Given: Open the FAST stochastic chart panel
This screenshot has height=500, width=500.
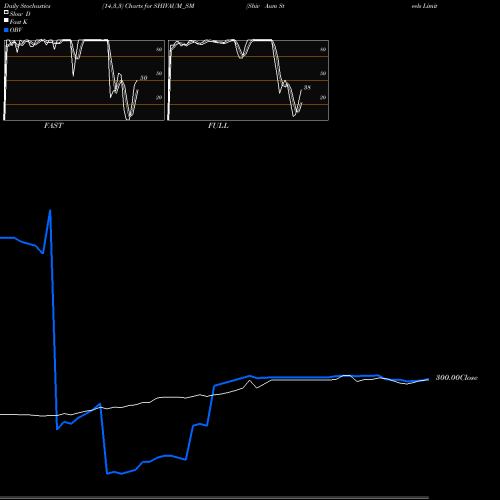Looking at the screenshot, I should 84,80.
